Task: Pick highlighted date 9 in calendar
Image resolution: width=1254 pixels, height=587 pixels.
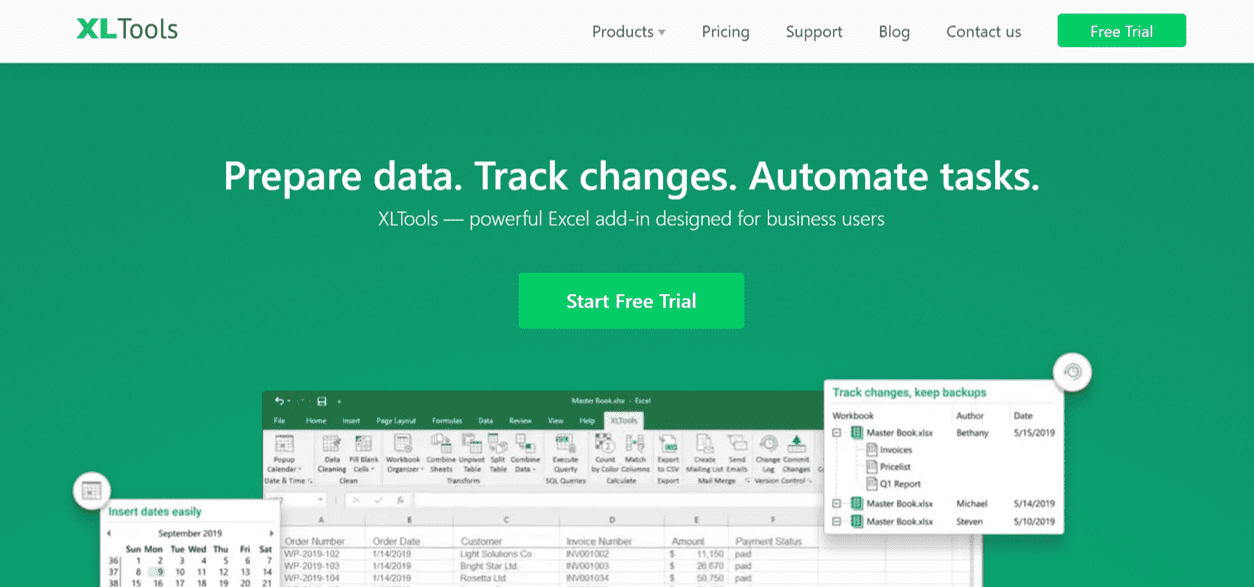Action: (x=156, y=572)
